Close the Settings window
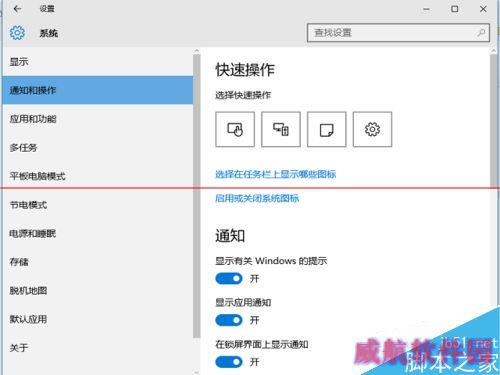Image resolution: width=500 pixels, height=375 pixels. point(483,9)
